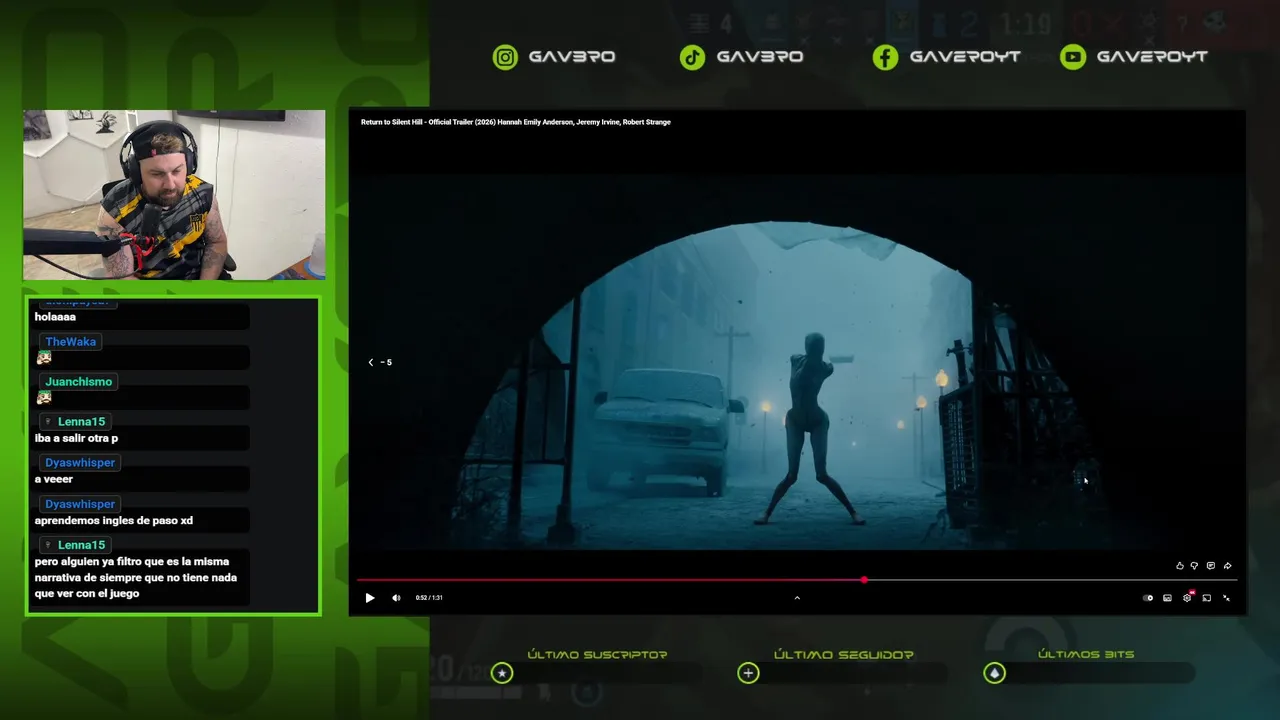Click the ÚLTIMO SUSCRIPTOR label
The image size is (1280, 720).
pyautogui.click(x=597, y=654)
